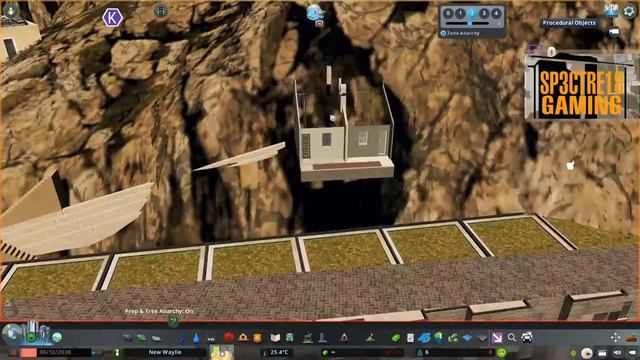Select zoning depth 1 button

coord(460,13)
